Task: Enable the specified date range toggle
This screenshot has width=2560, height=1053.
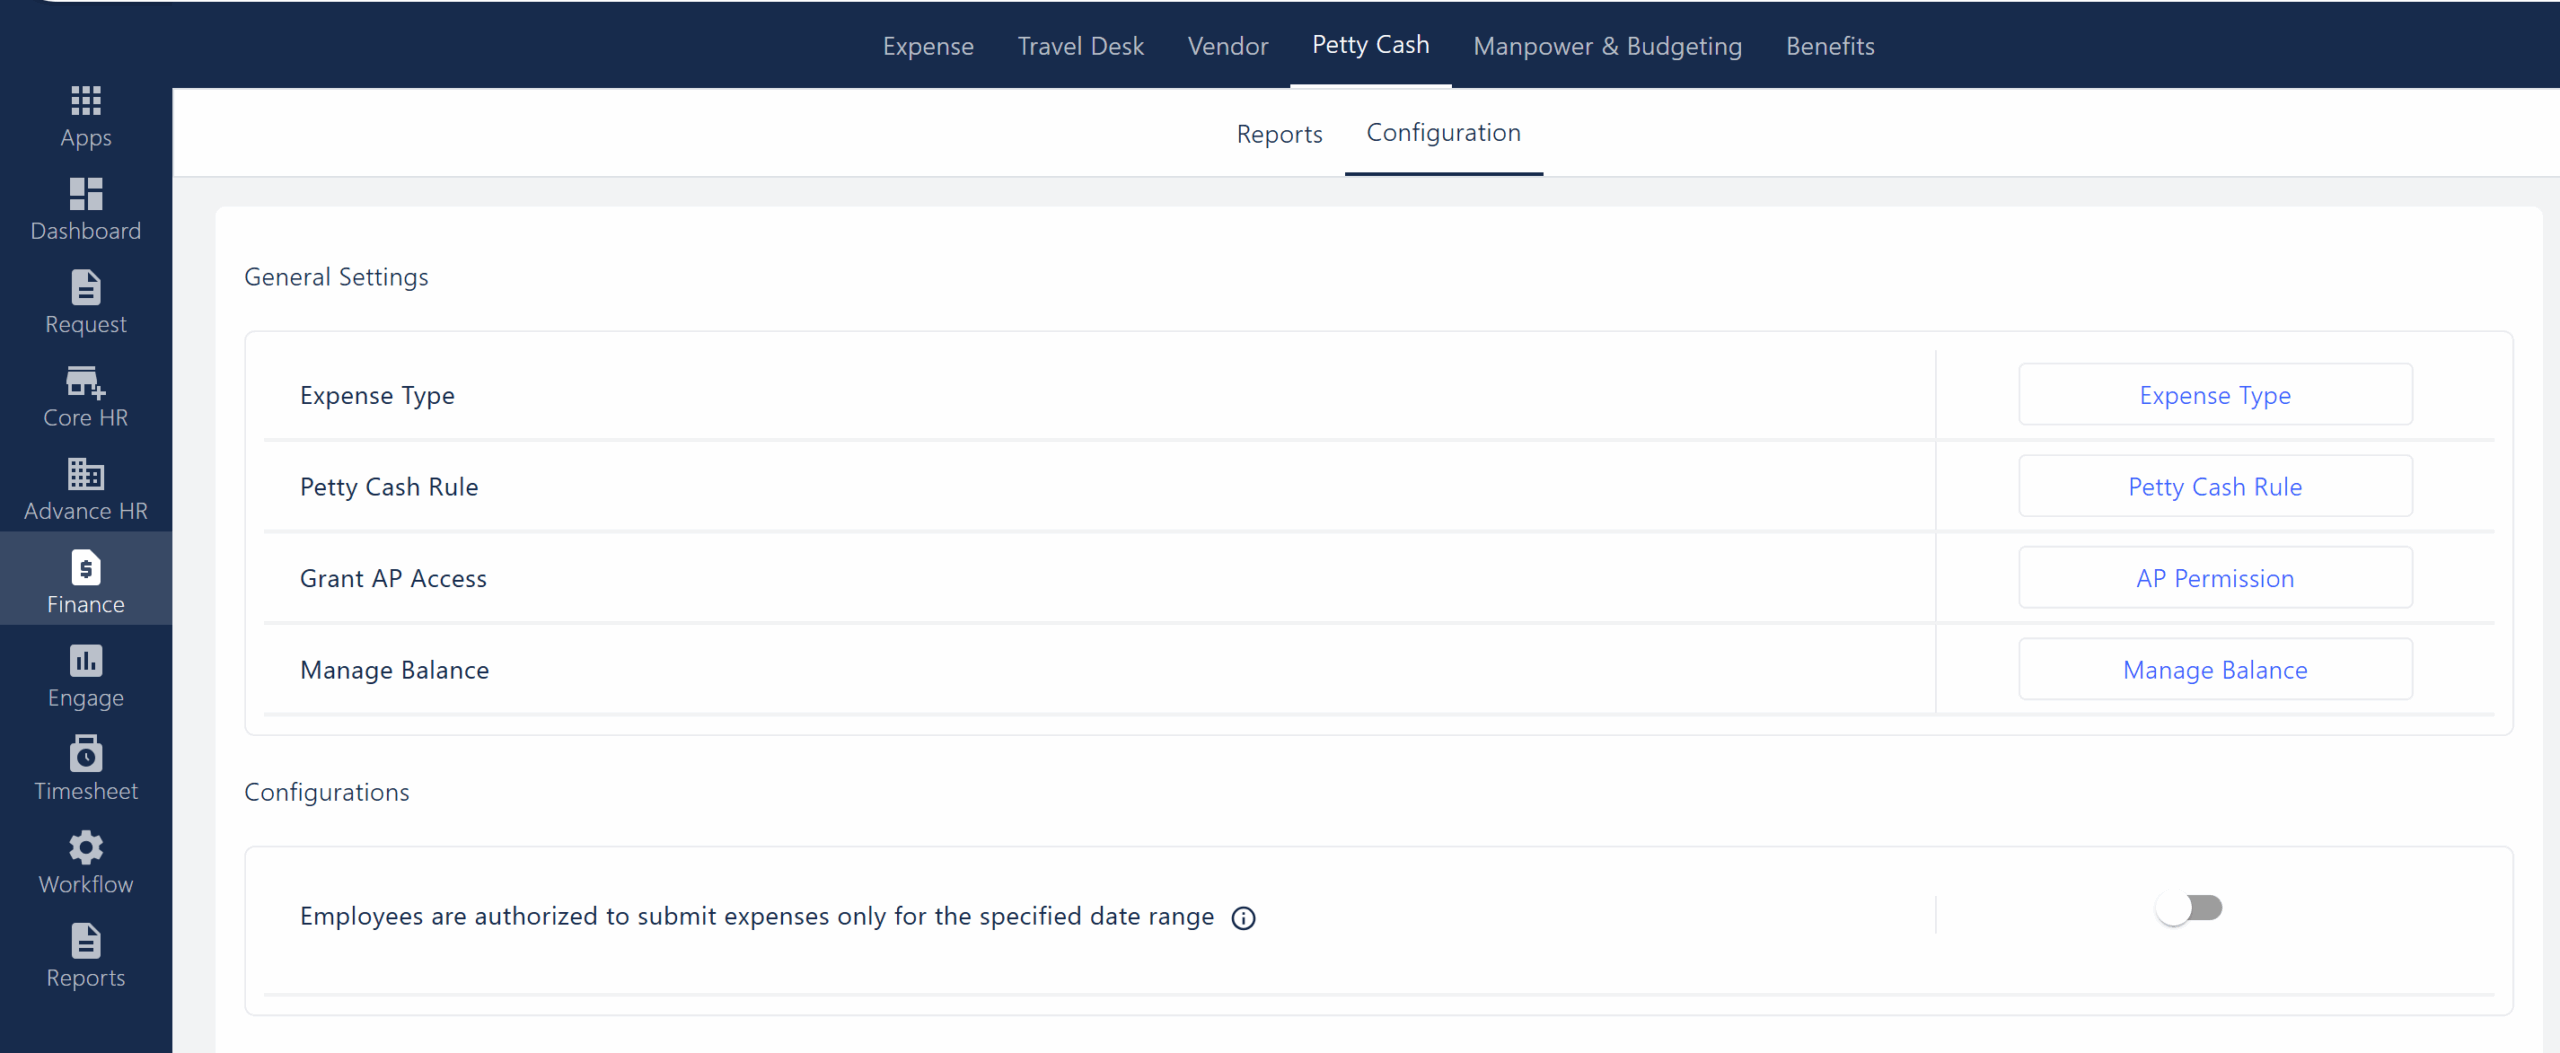Action: tap(2189, 908)
